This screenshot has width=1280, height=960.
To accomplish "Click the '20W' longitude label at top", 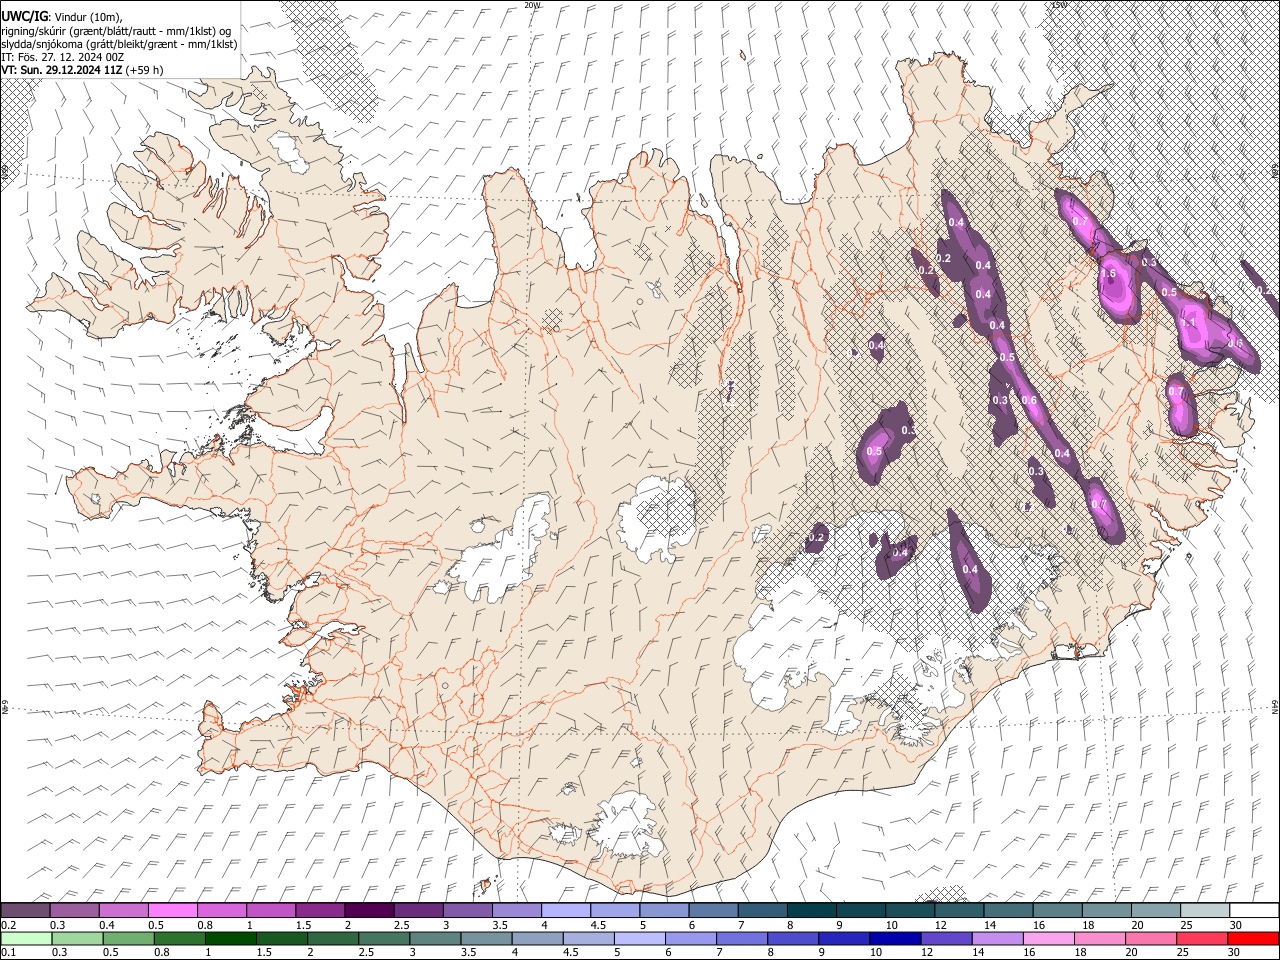I will coord(532,5).
